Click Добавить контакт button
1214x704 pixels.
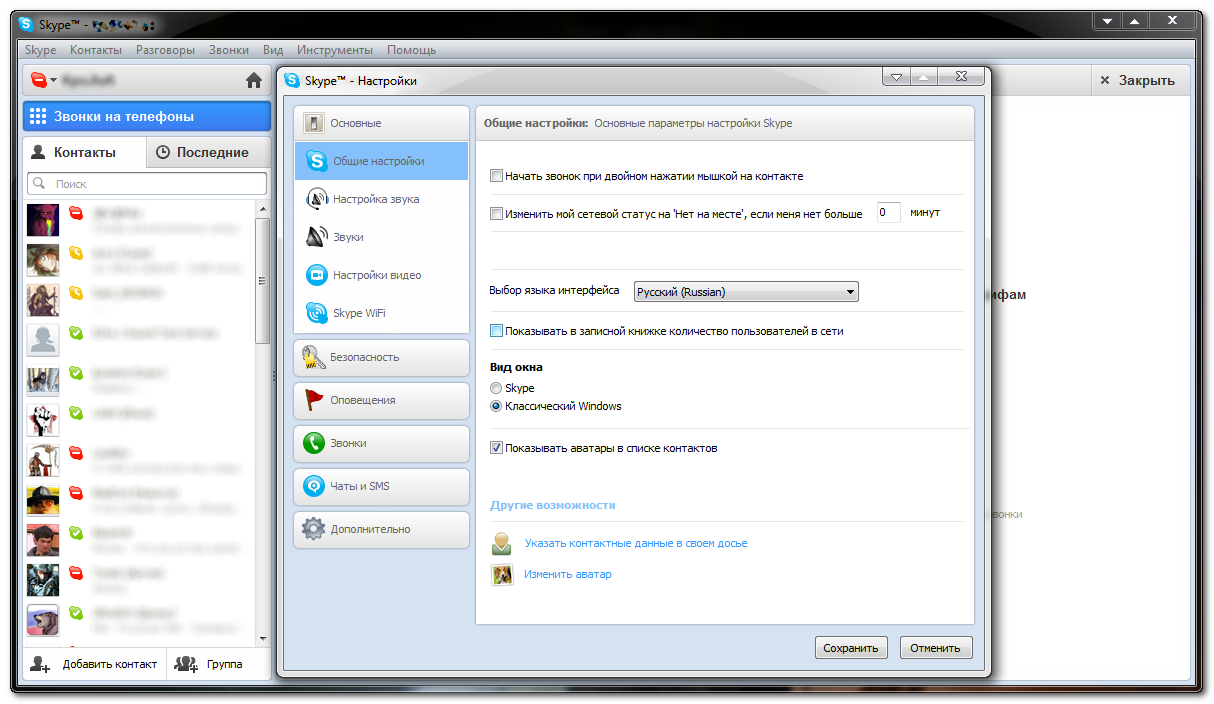click(x=94, y=664)
